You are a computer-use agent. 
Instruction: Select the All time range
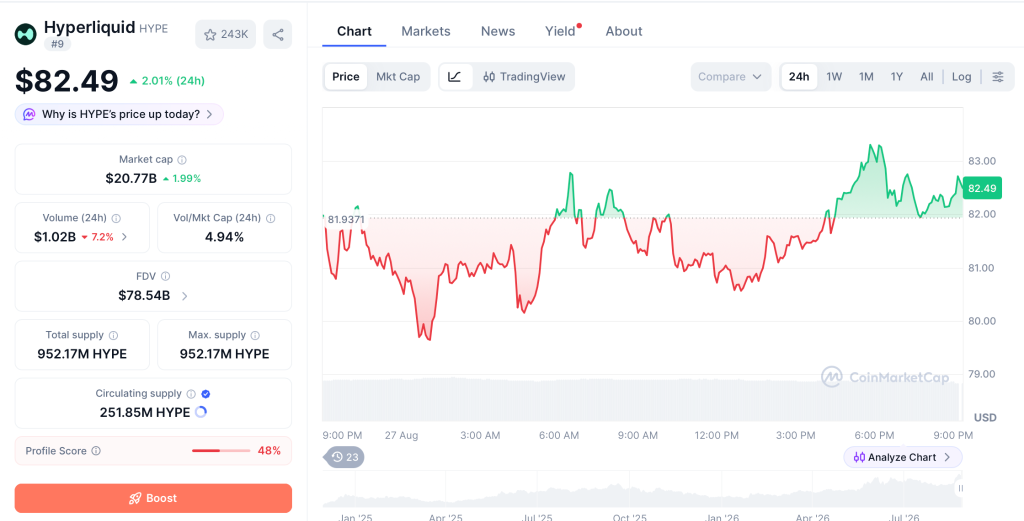[927, 76]
